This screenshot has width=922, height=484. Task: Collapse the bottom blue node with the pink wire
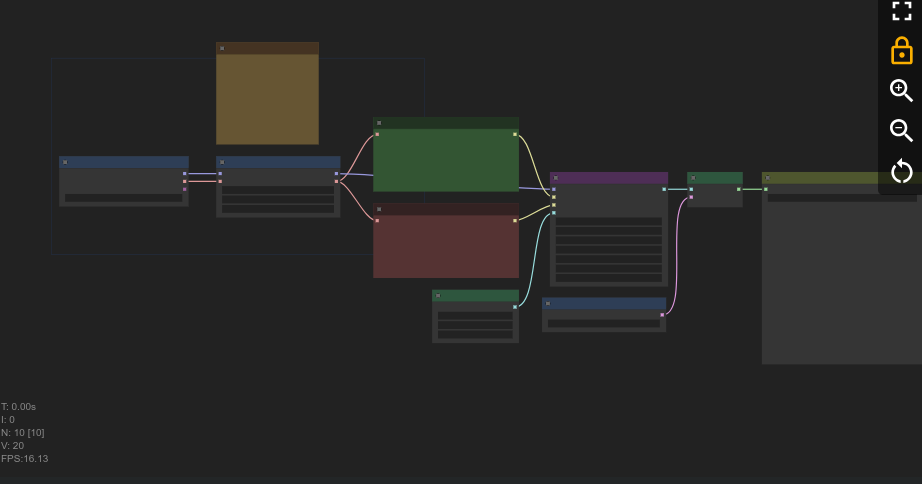(548, 303)
